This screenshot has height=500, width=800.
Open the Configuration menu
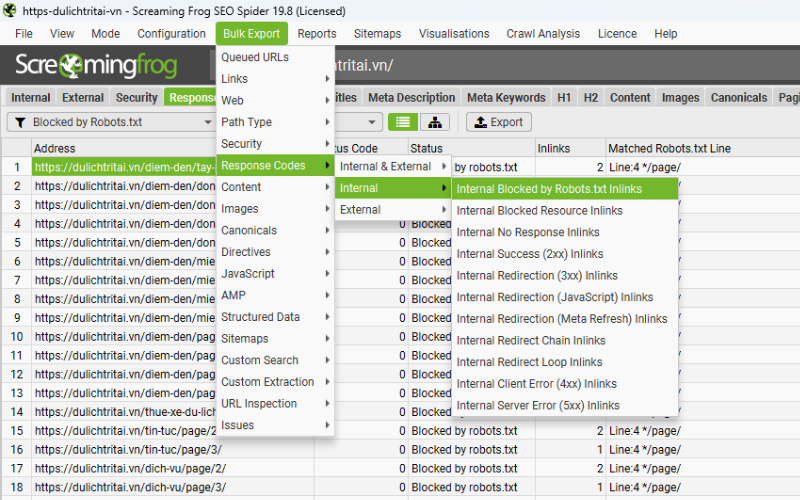point(171,34)
